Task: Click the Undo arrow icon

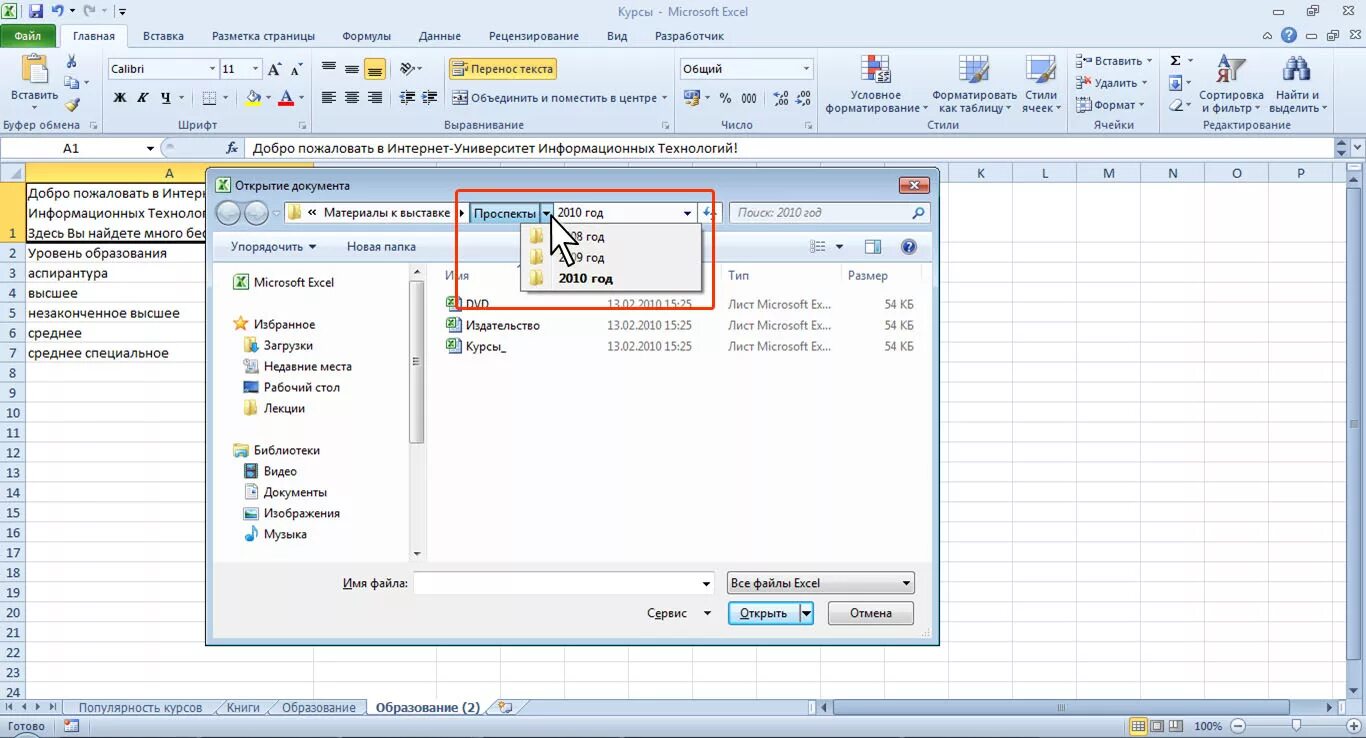Action: [x=58, y=12]
